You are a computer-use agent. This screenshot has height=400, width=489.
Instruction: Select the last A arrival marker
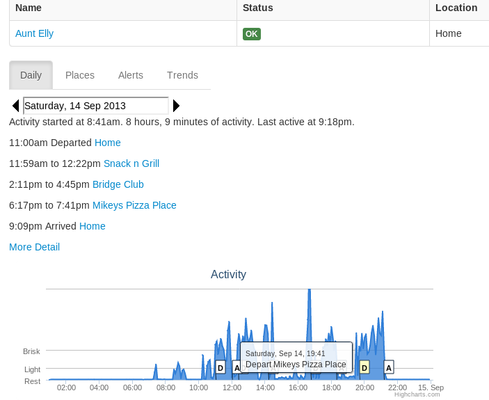(389, 368)
